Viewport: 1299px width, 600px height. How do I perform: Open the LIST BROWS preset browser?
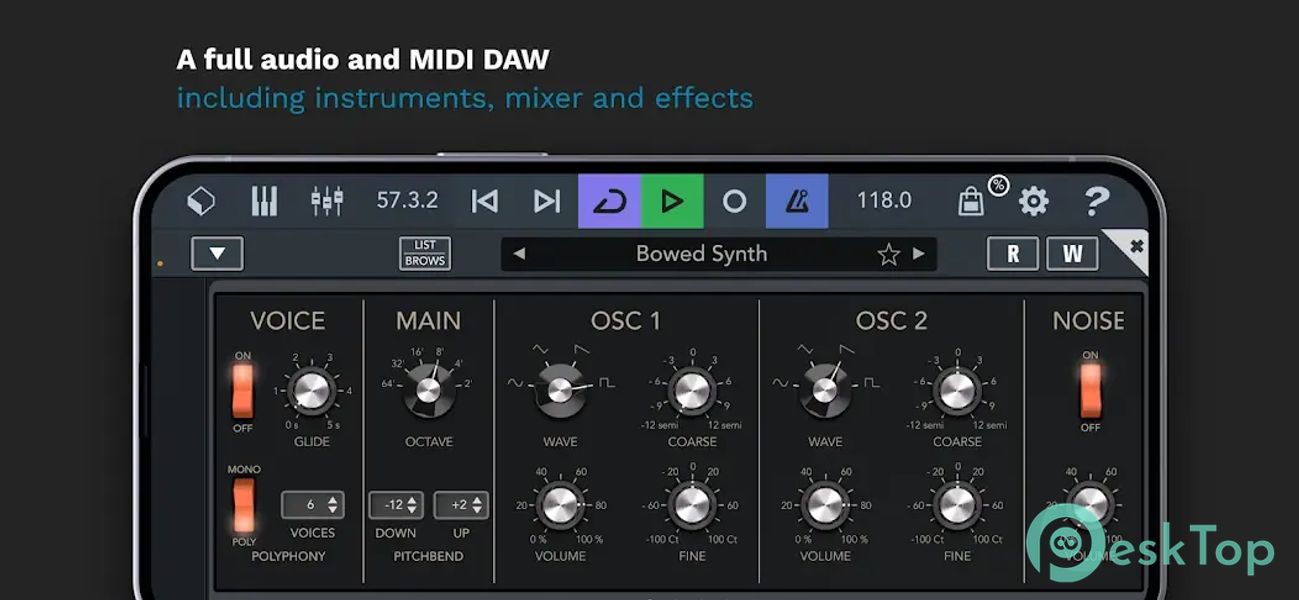(425, 253)
